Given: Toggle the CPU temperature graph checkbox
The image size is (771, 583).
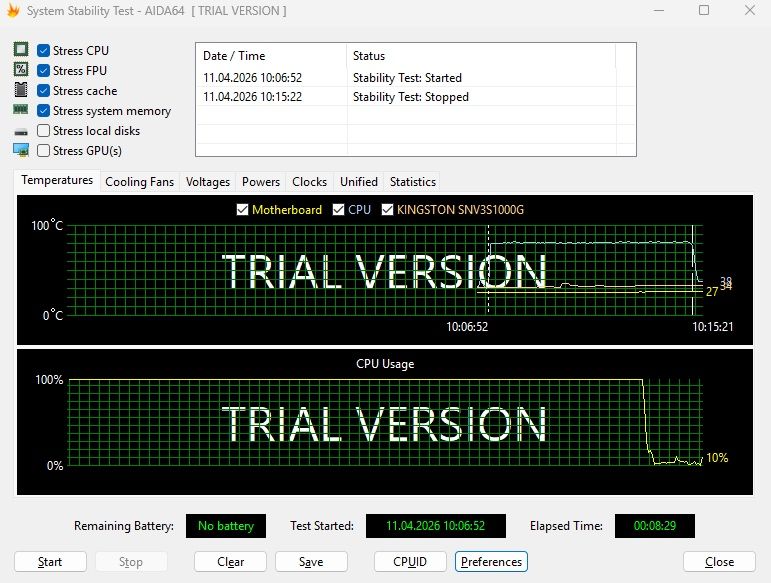Looking at the screenshot, I should pyautogui.click(x=338, y=210).
